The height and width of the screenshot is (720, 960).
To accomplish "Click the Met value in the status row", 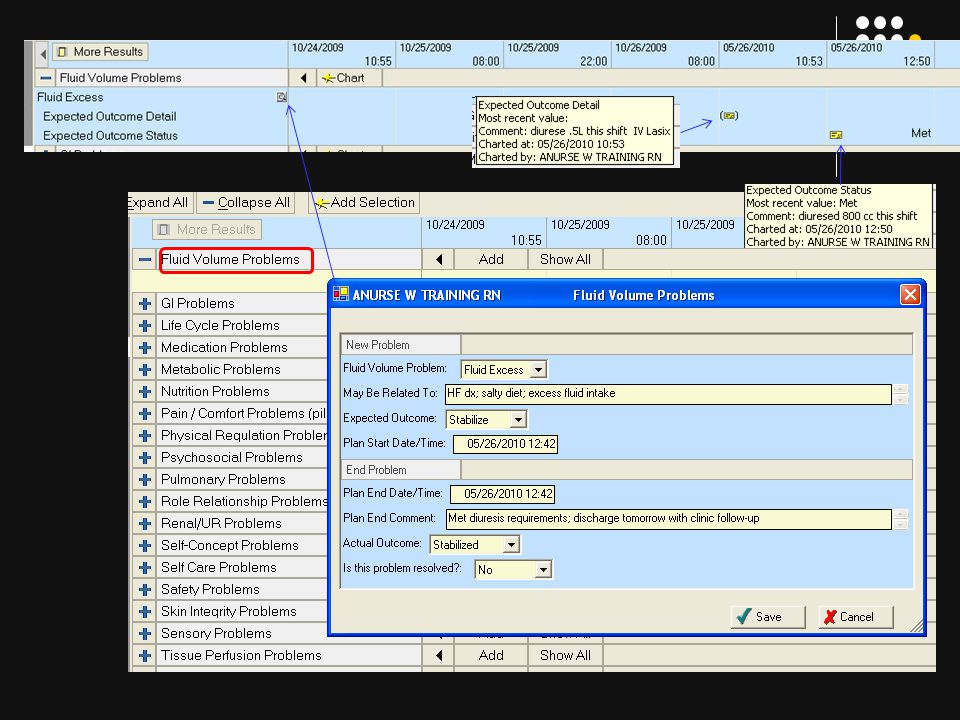I will (x=920, y=133).
